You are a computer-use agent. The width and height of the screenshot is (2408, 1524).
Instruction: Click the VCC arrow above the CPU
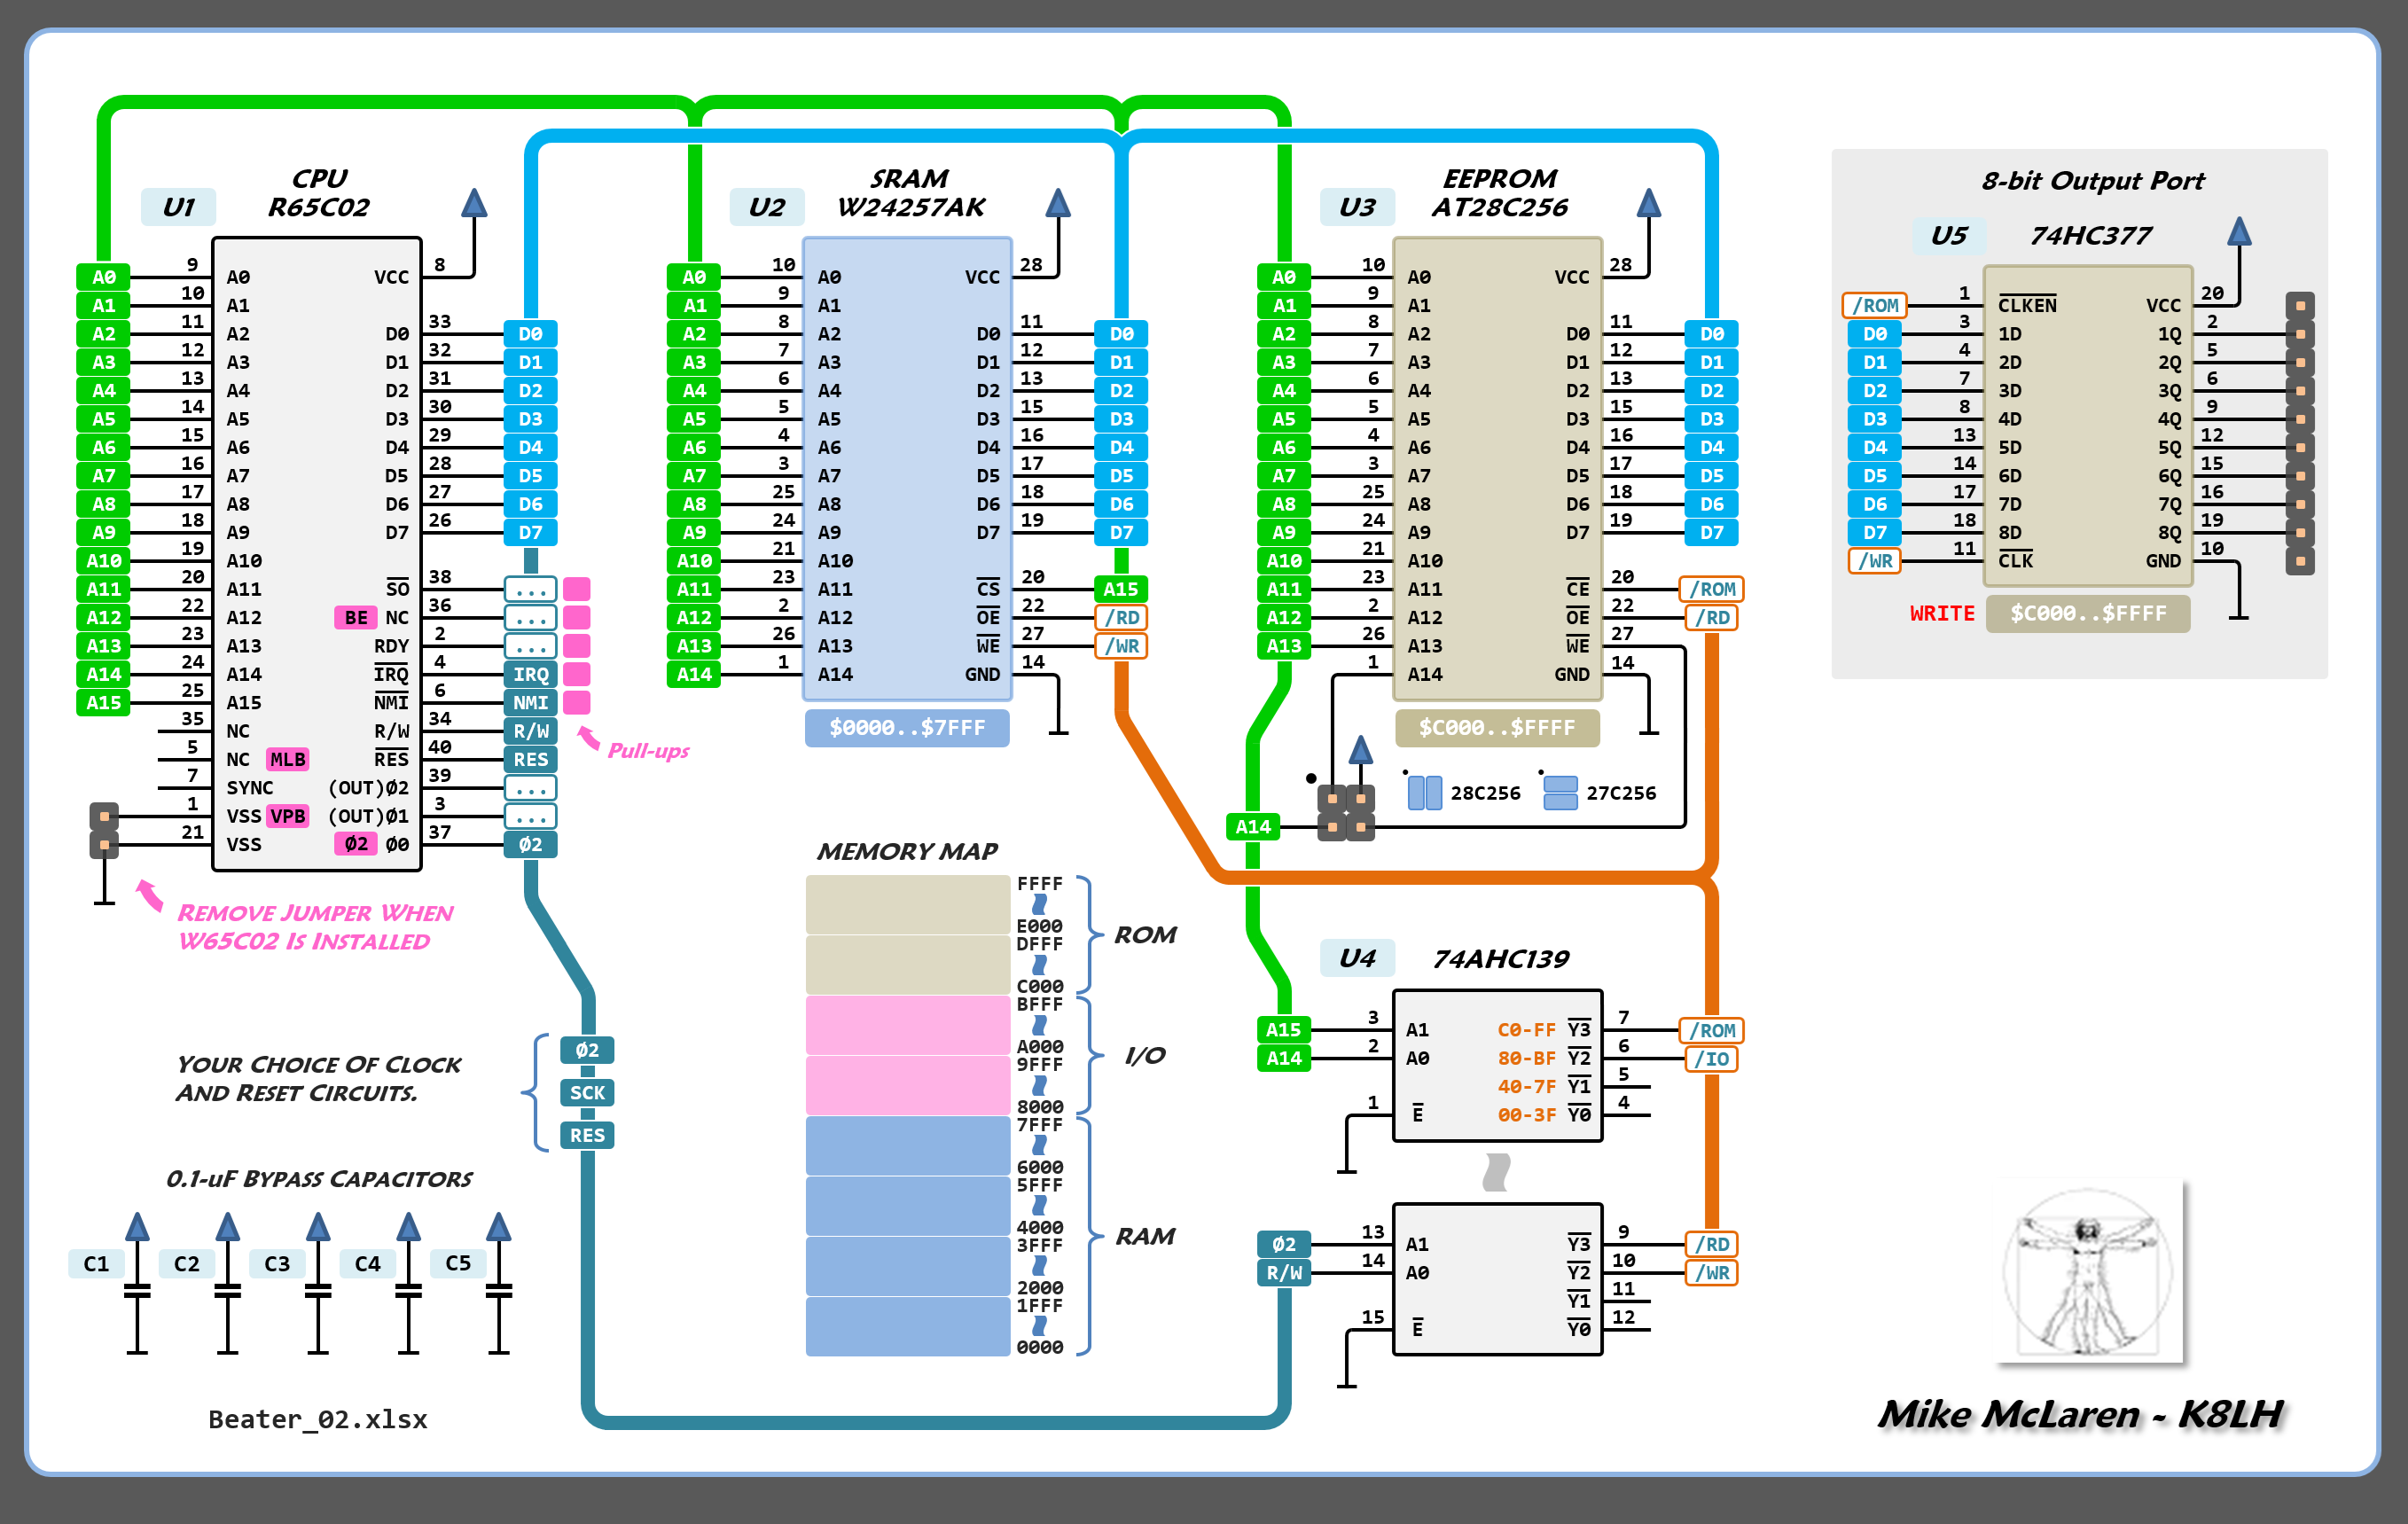click(x=474, y=204)
